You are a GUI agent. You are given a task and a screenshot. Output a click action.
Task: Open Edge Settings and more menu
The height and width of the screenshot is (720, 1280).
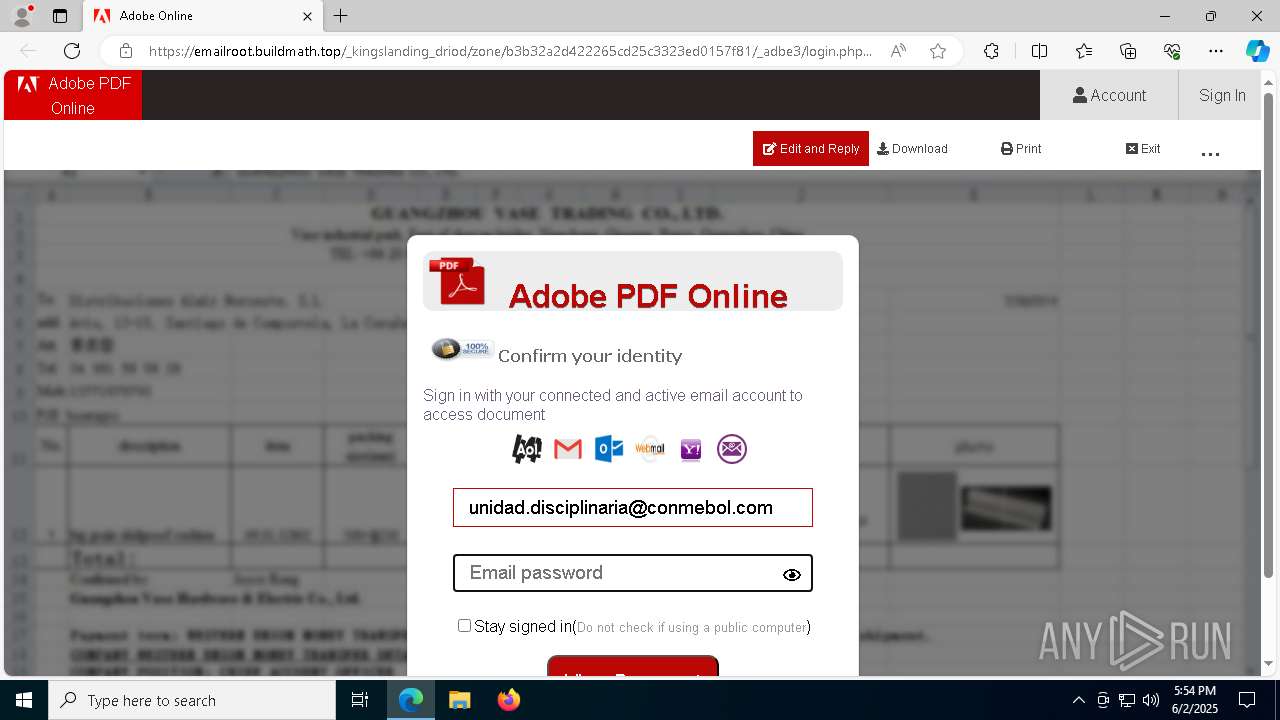1216,51
